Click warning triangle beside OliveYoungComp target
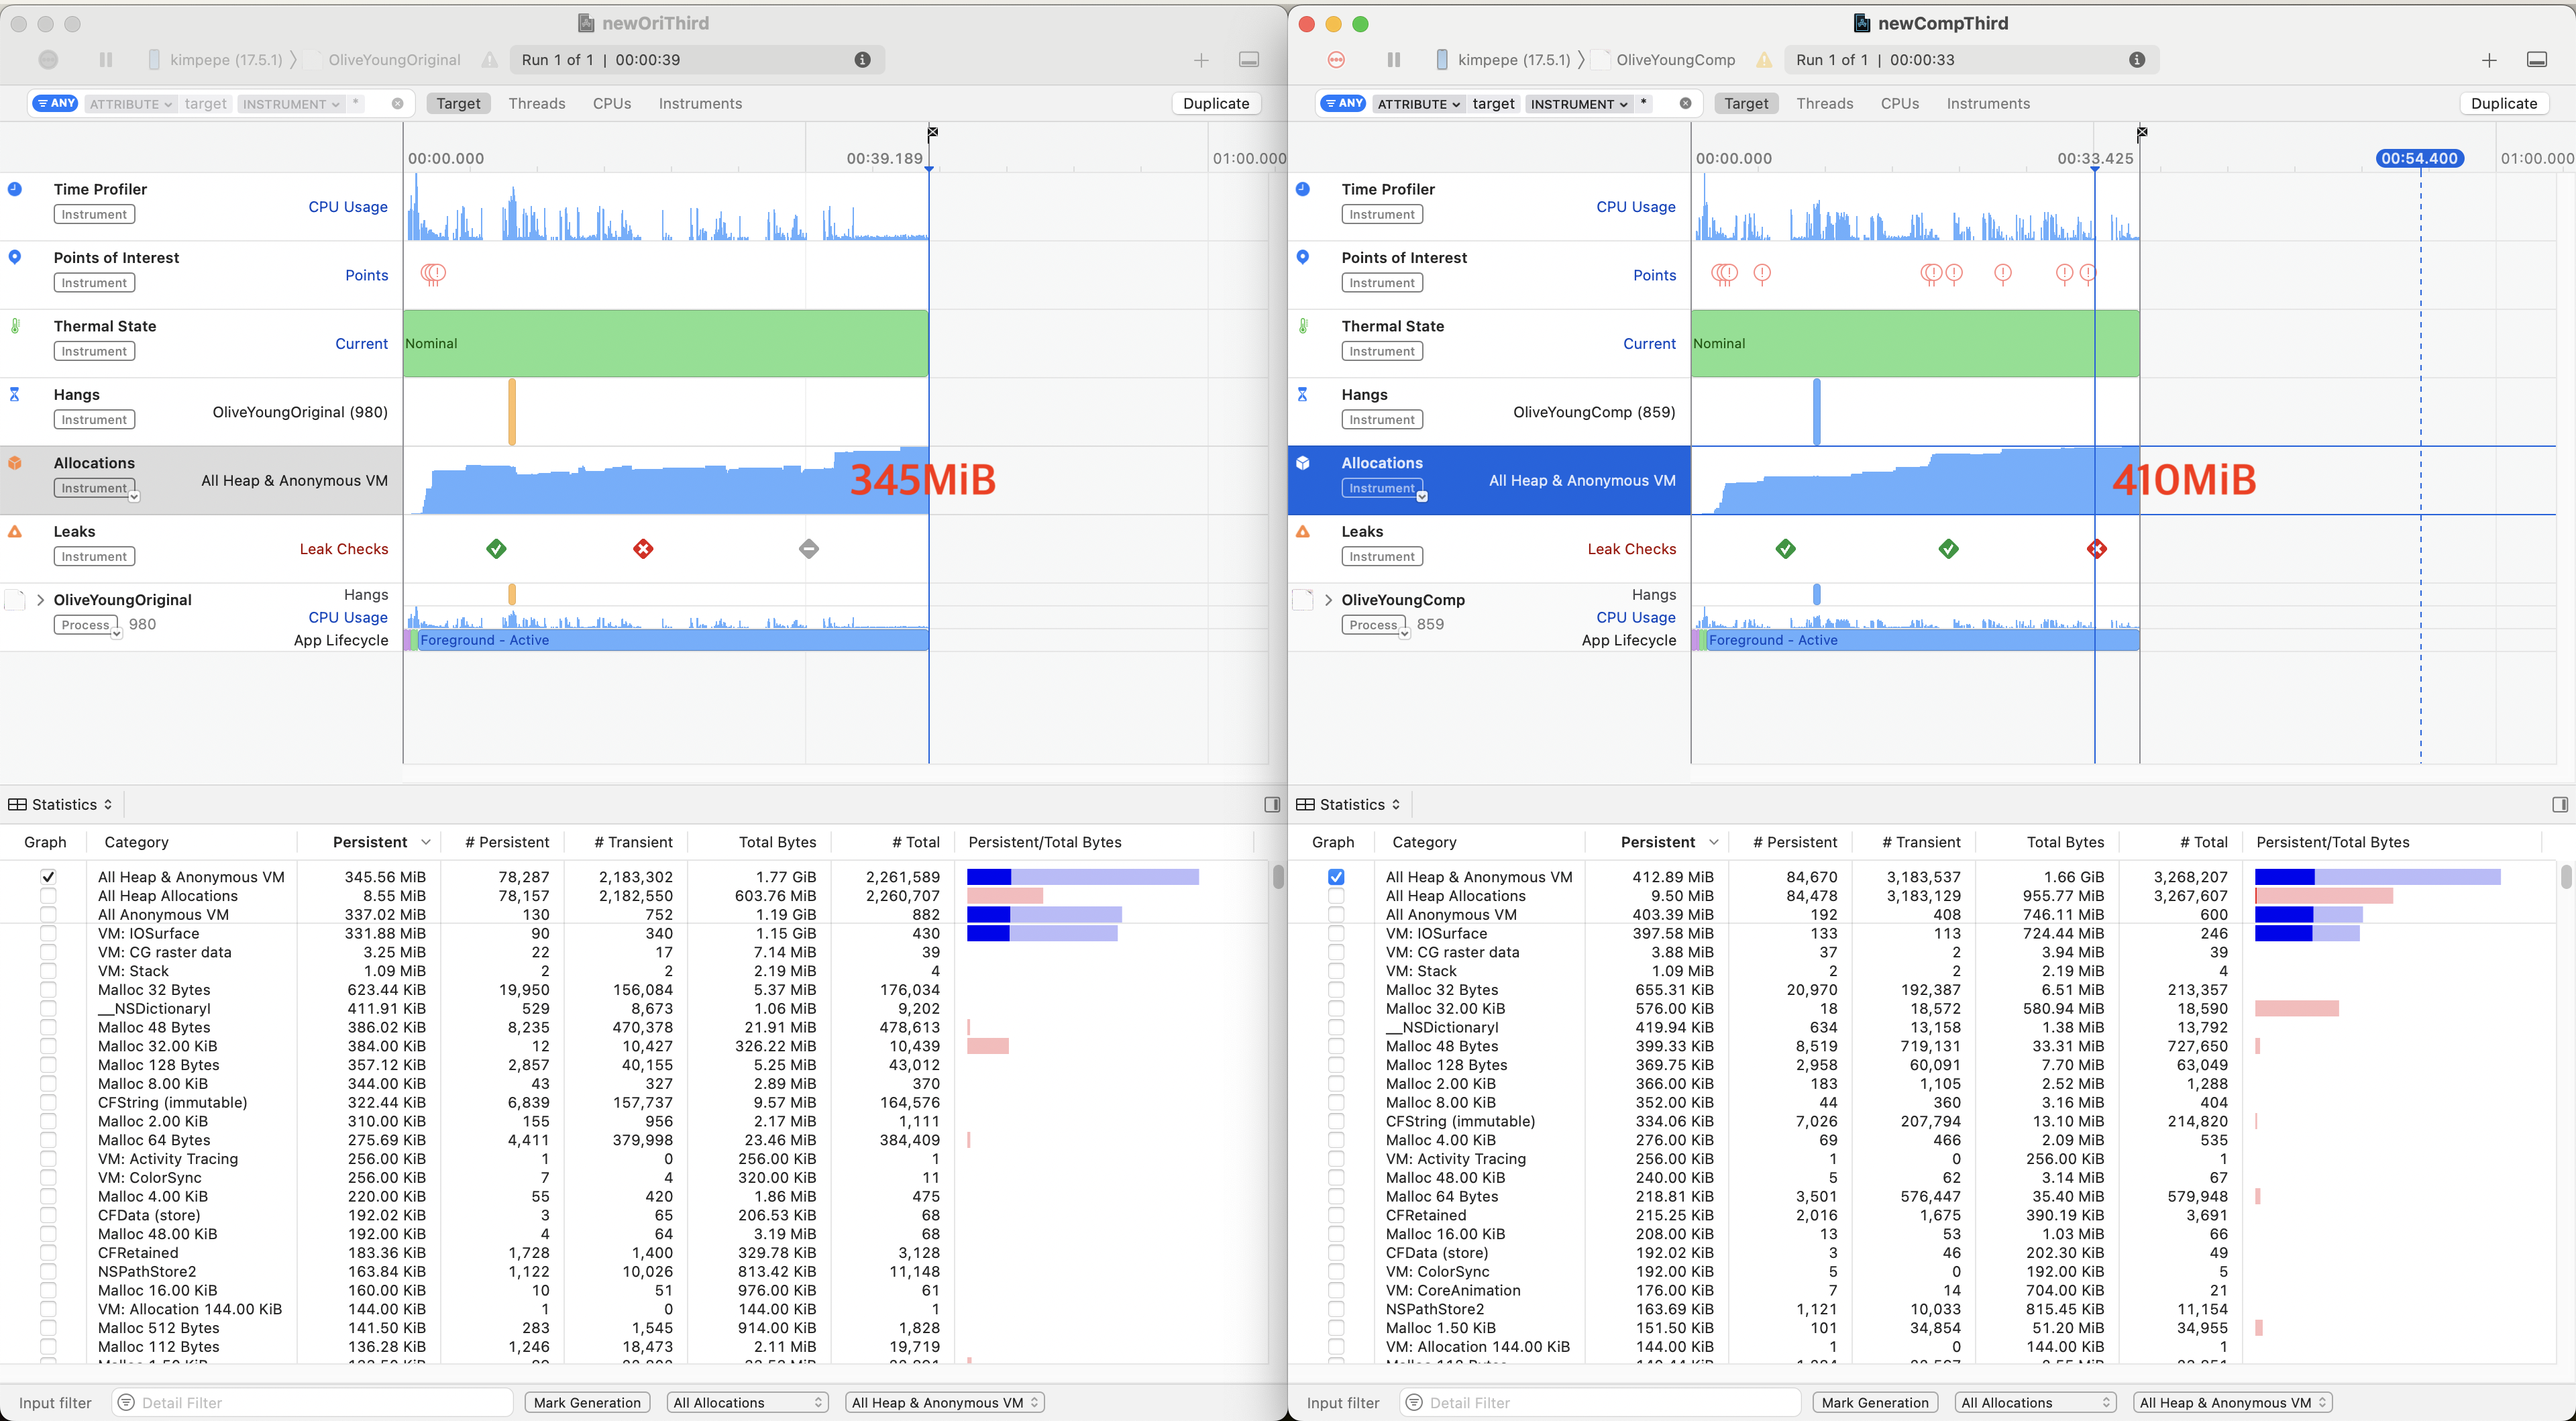The height and width of the screenshot is (1421, 2576). point(1764,60)
